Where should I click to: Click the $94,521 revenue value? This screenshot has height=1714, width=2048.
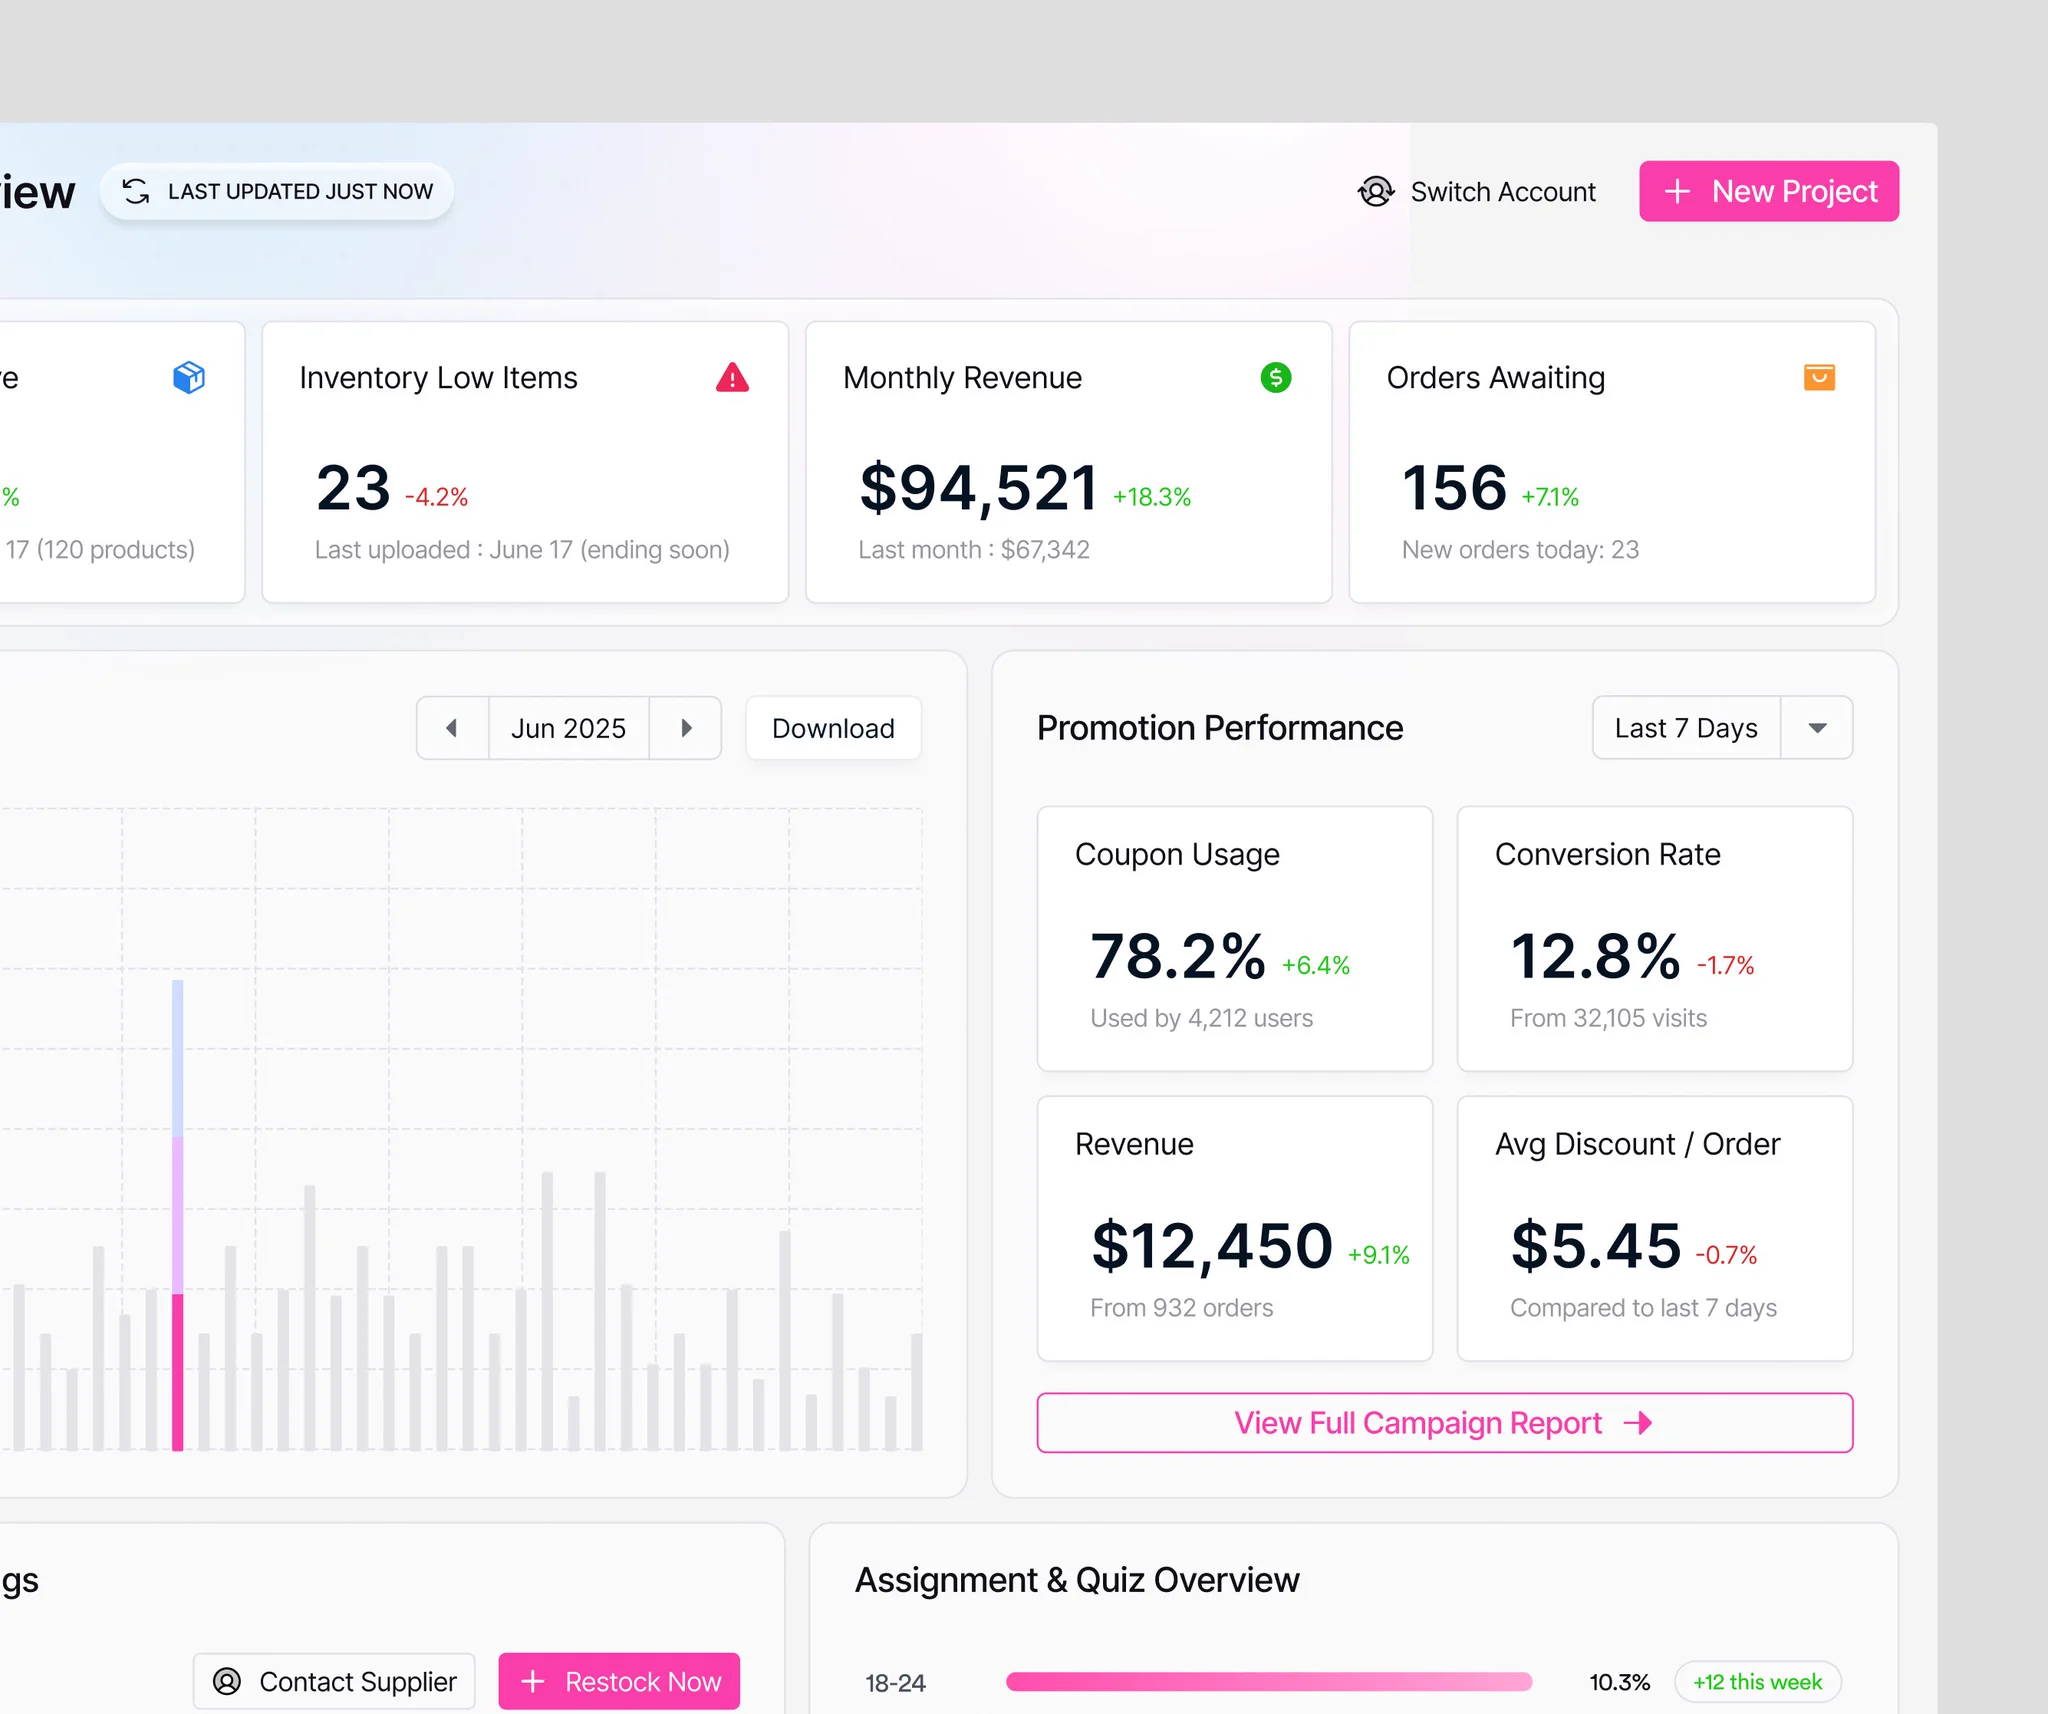click(x=978, y=488)
